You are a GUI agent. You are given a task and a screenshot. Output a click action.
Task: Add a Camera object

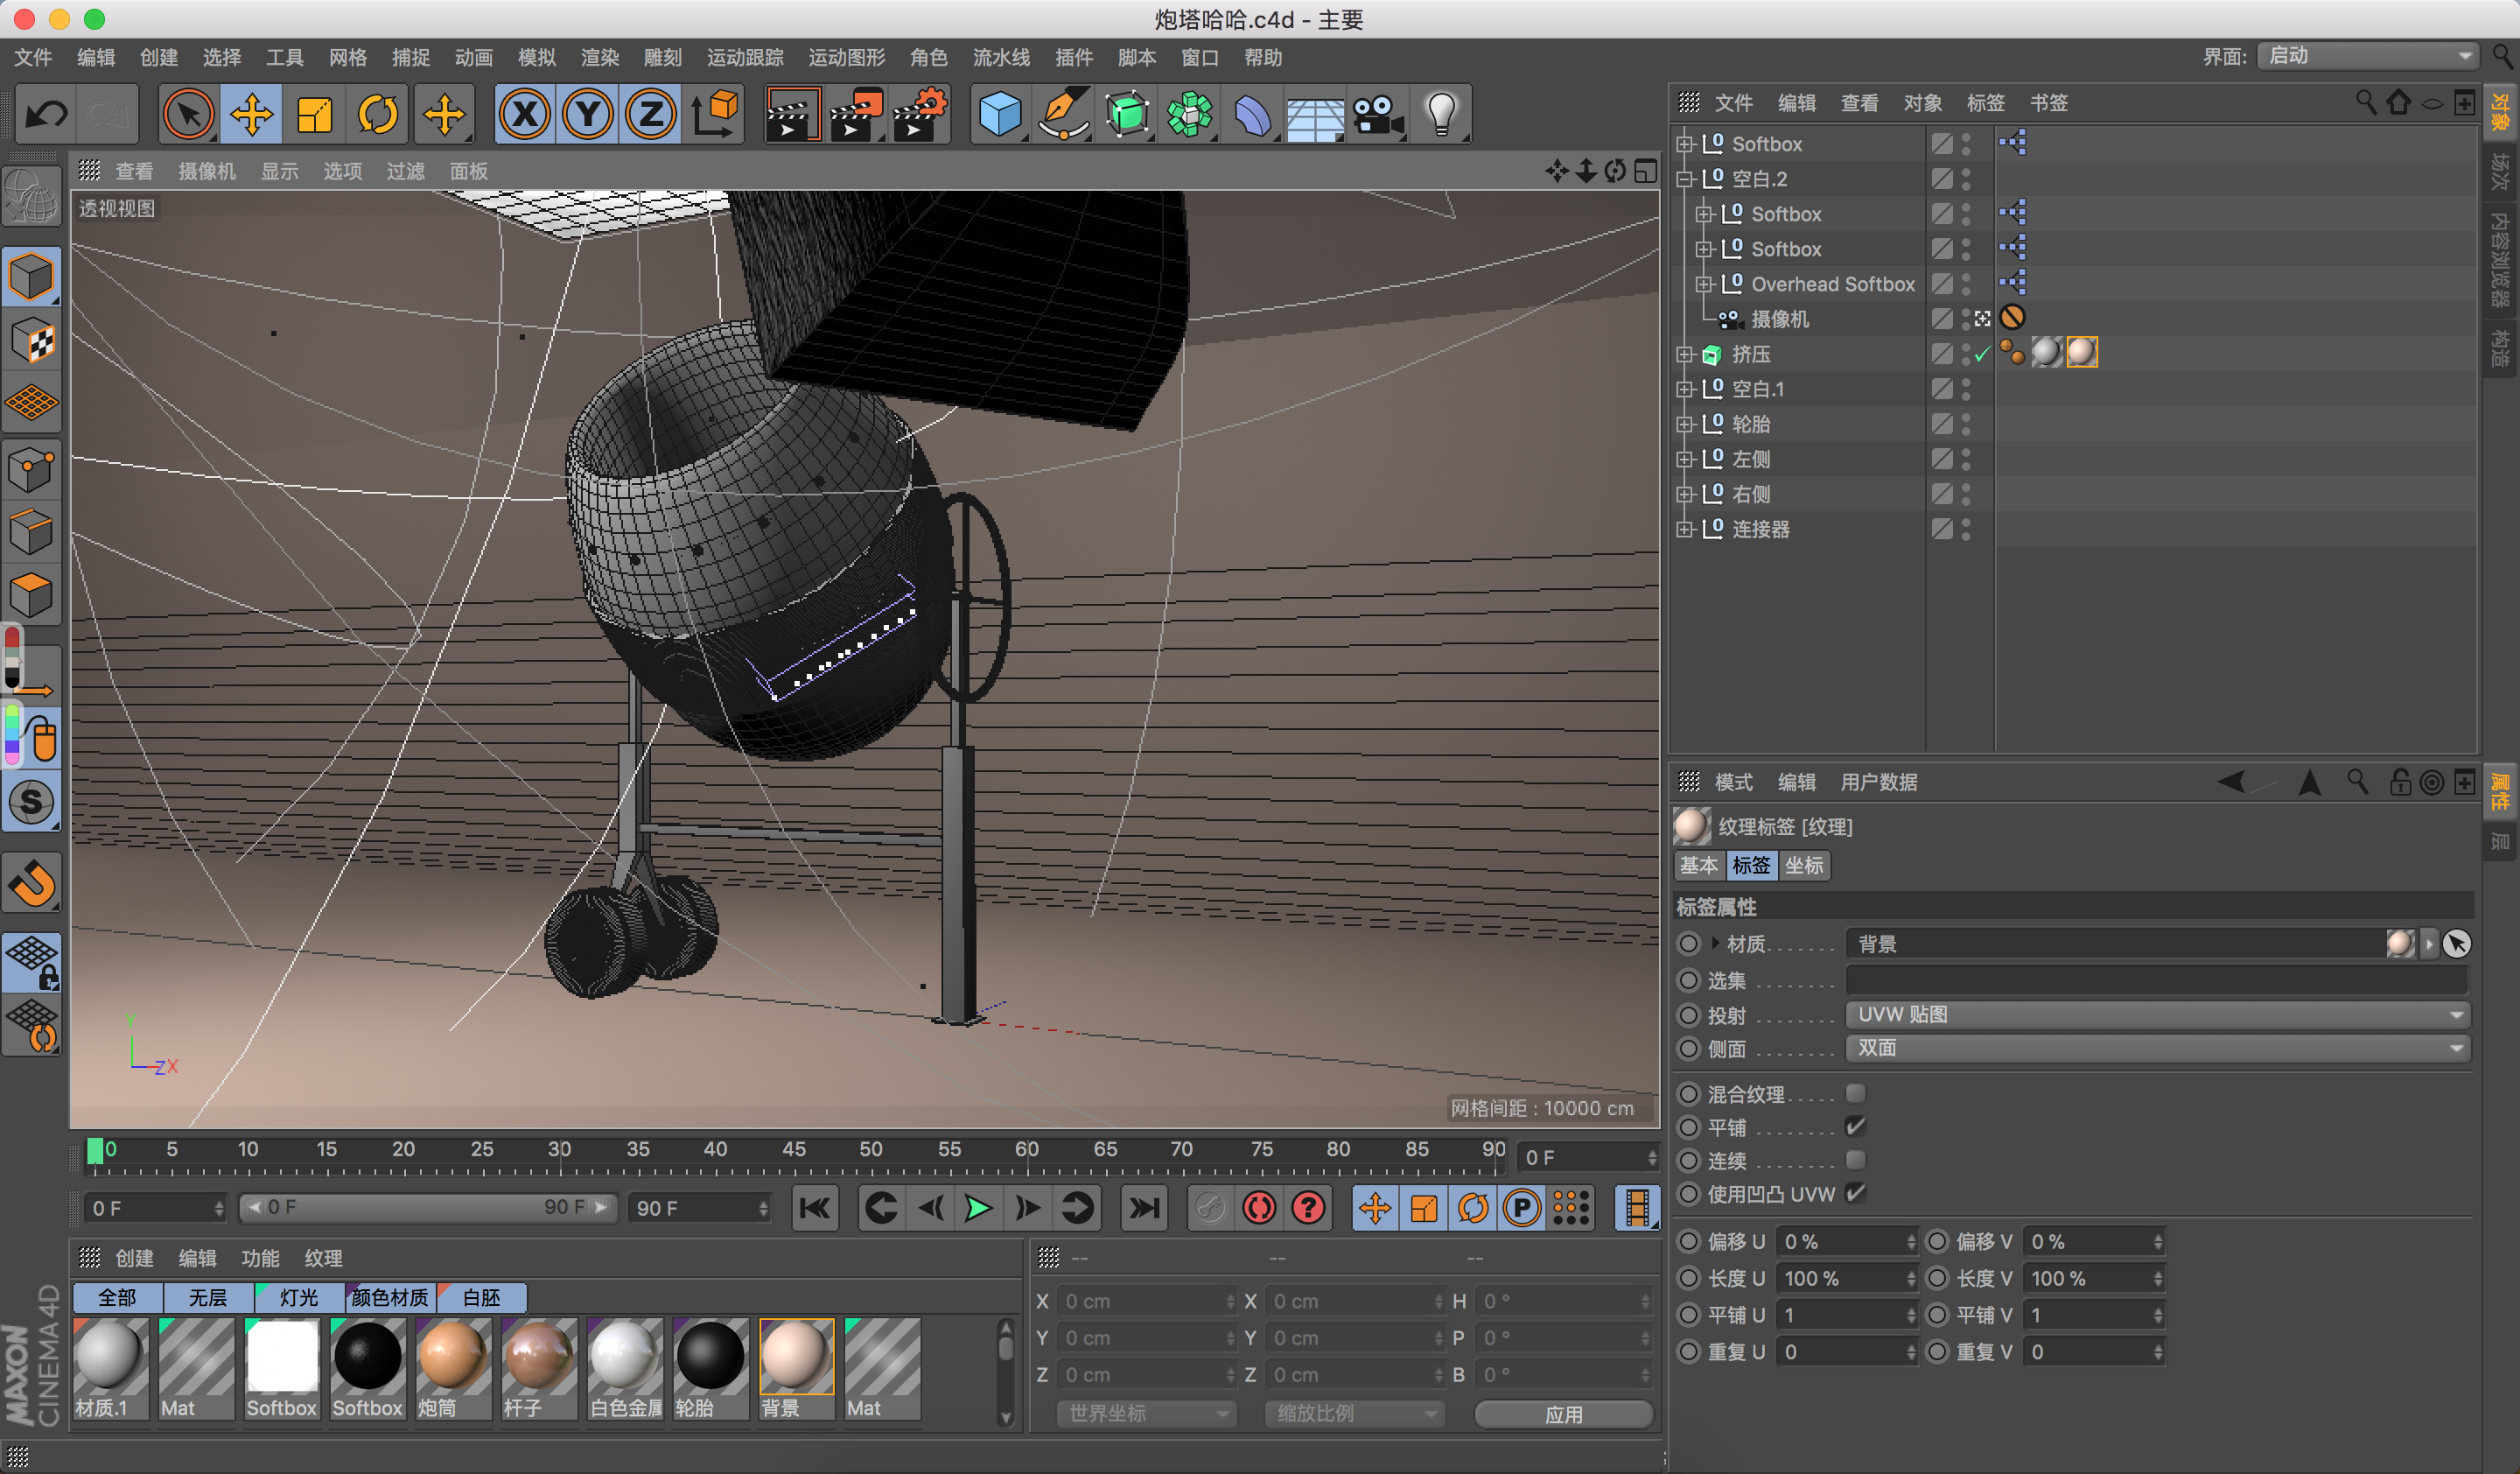[x=1378, y=114]
